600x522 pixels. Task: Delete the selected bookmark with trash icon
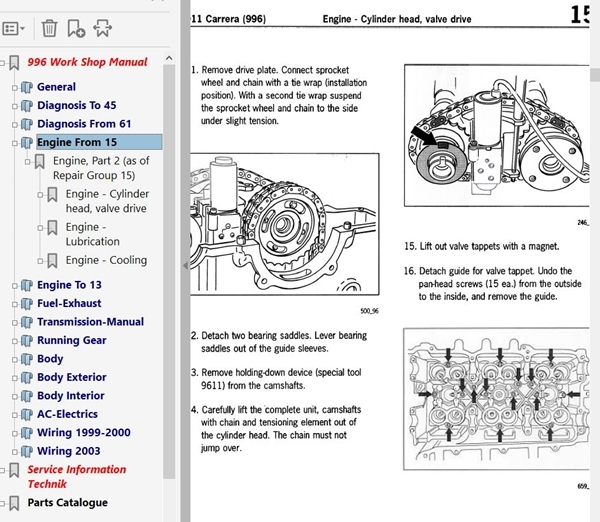coord(49,28)
